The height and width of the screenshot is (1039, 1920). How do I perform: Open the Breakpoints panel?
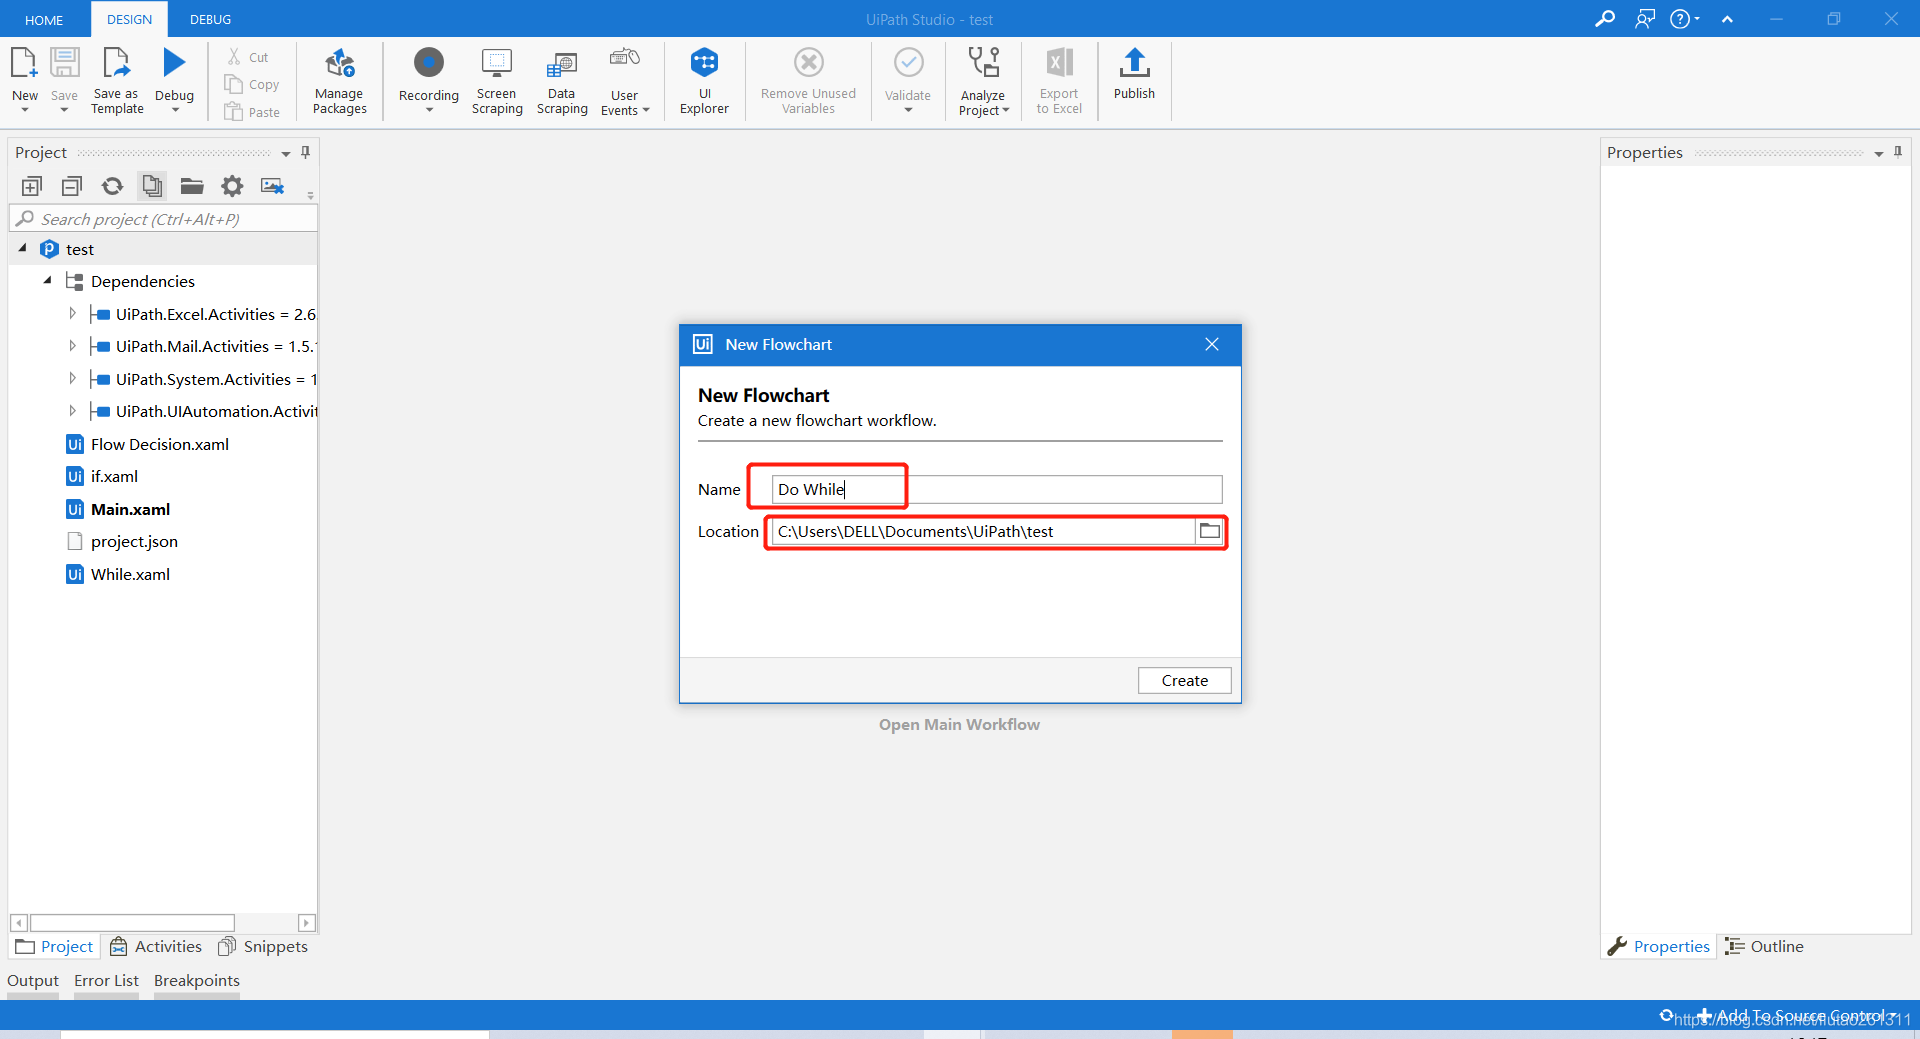(x=197, y=980)
